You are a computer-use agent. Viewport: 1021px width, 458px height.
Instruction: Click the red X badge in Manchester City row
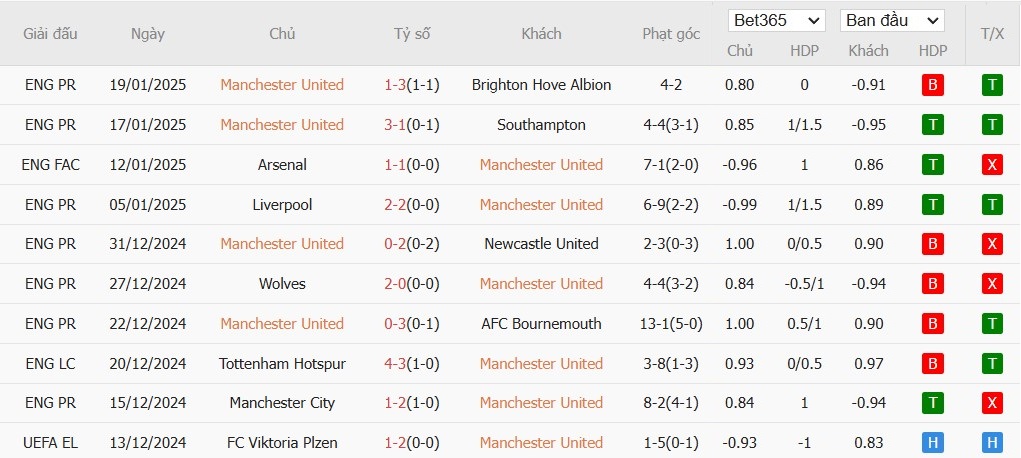point(992,403)
